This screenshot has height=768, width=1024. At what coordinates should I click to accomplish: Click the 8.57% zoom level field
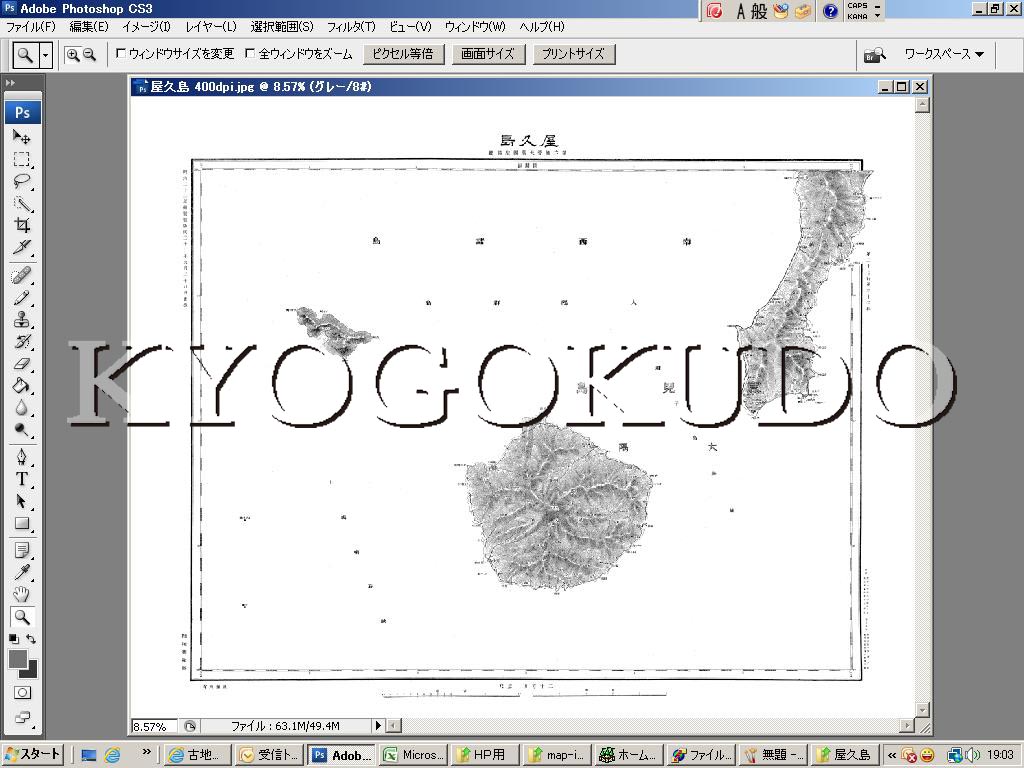[153, 726]
